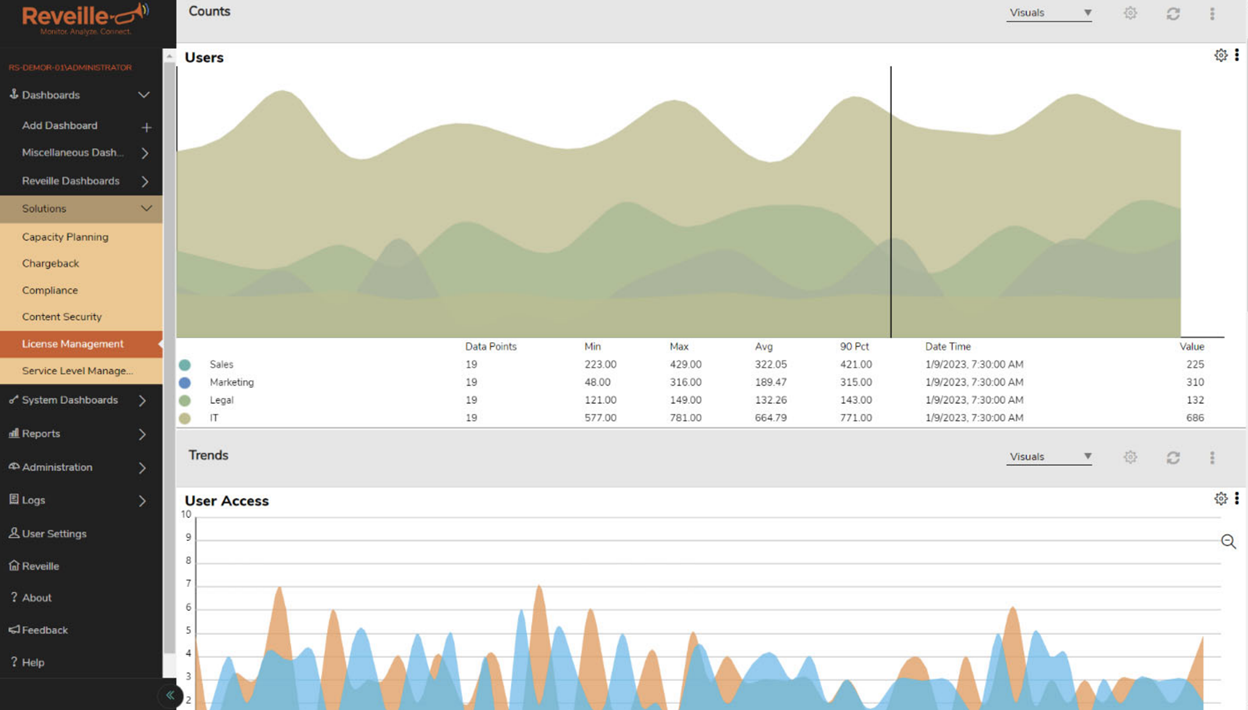
Task: Open User Access chart kebab menu
Action: tap(1237, 499)
